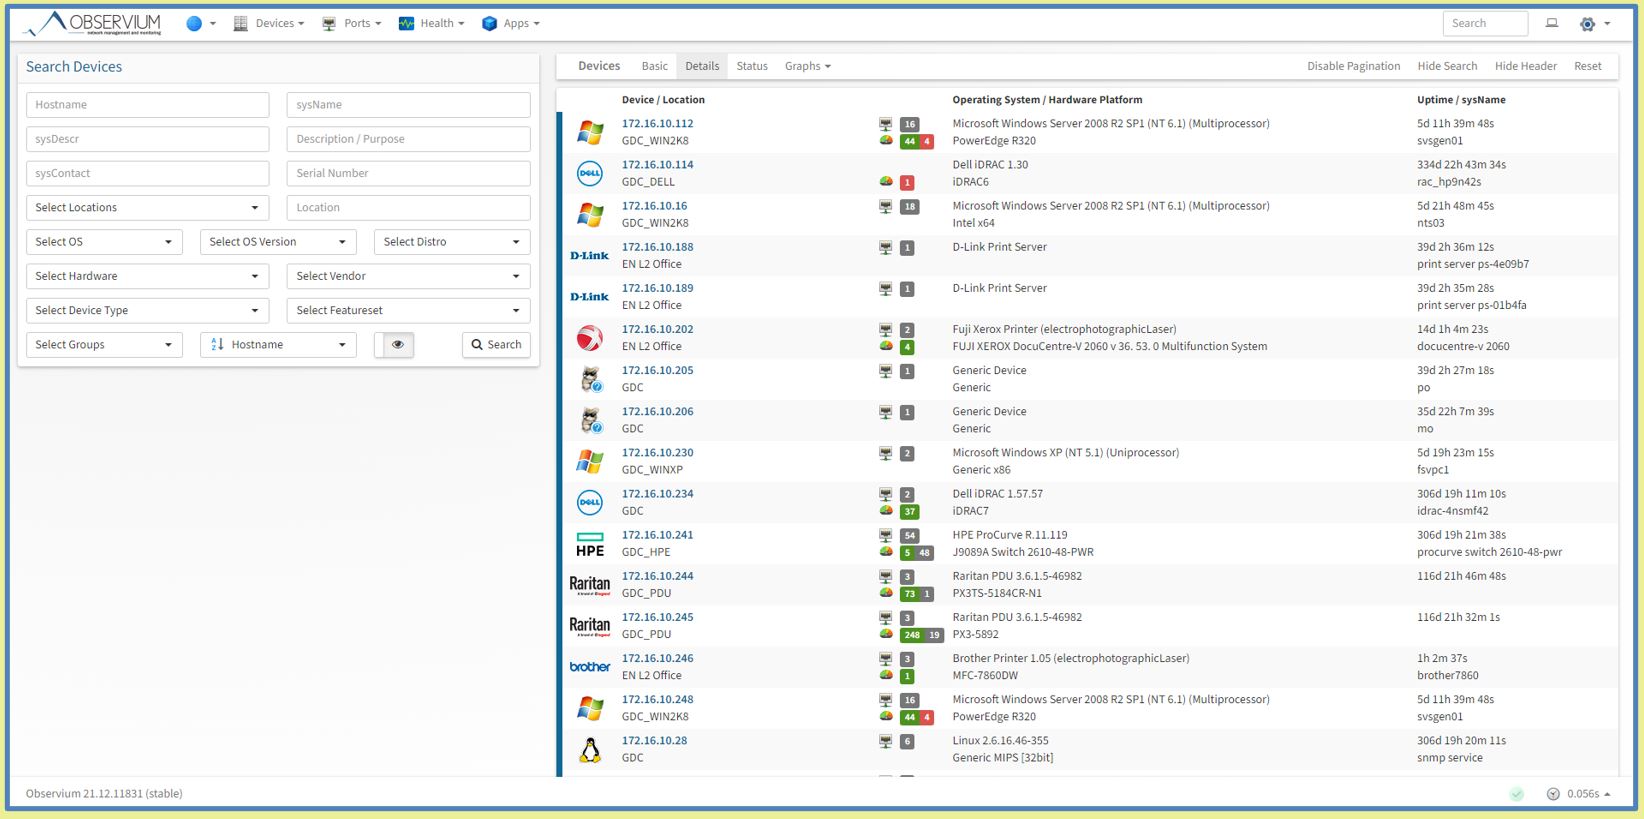This screenshot has height=819, width=1644.
Task: Toggle the eye visibility button
Action: point(396,345)
